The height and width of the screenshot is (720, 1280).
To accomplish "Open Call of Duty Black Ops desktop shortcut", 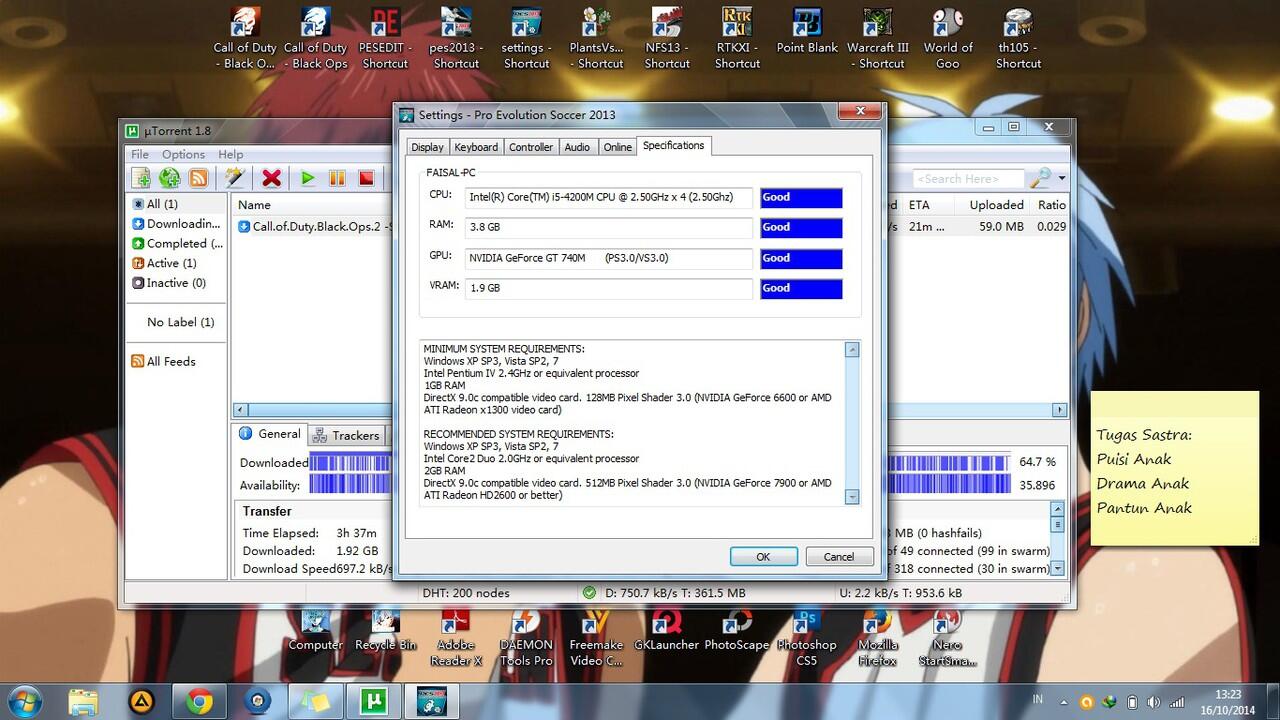I will 315,39.
